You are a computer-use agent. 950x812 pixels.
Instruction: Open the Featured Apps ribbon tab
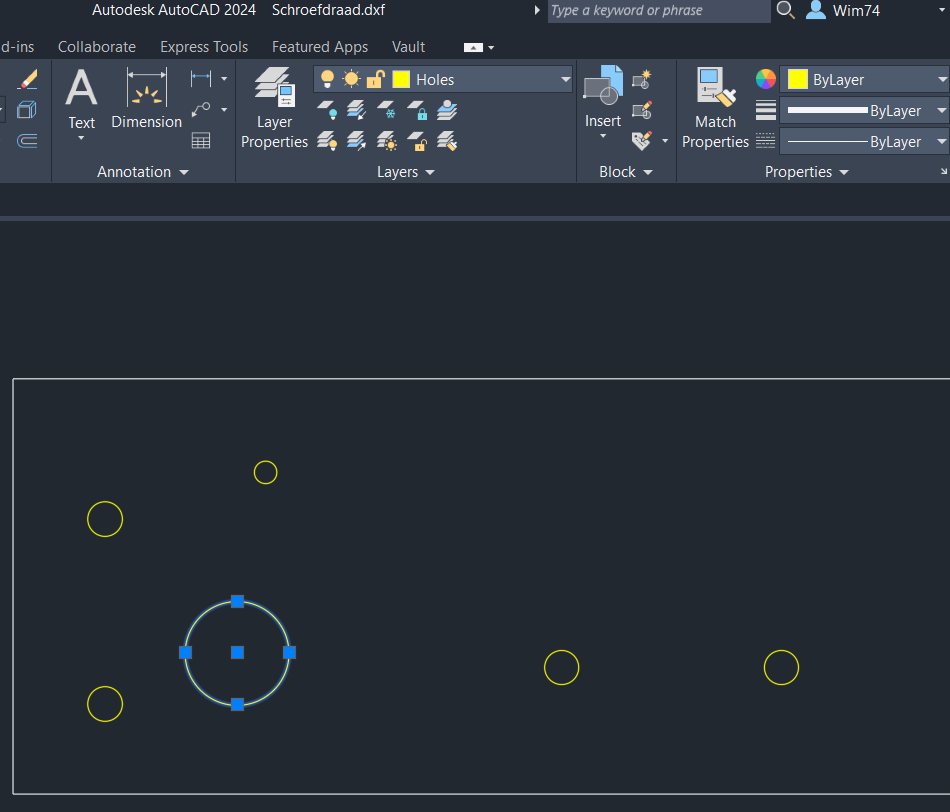320,47
